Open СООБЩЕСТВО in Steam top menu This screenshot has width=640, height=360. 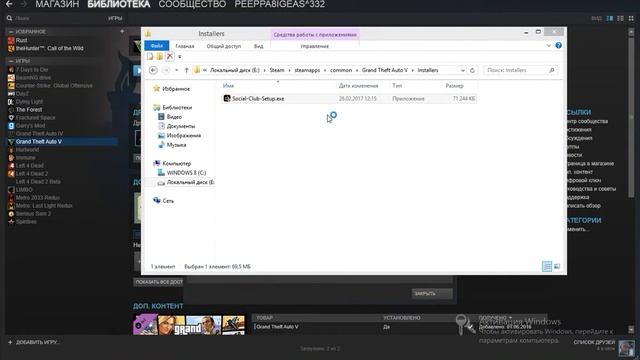(192, 4)
